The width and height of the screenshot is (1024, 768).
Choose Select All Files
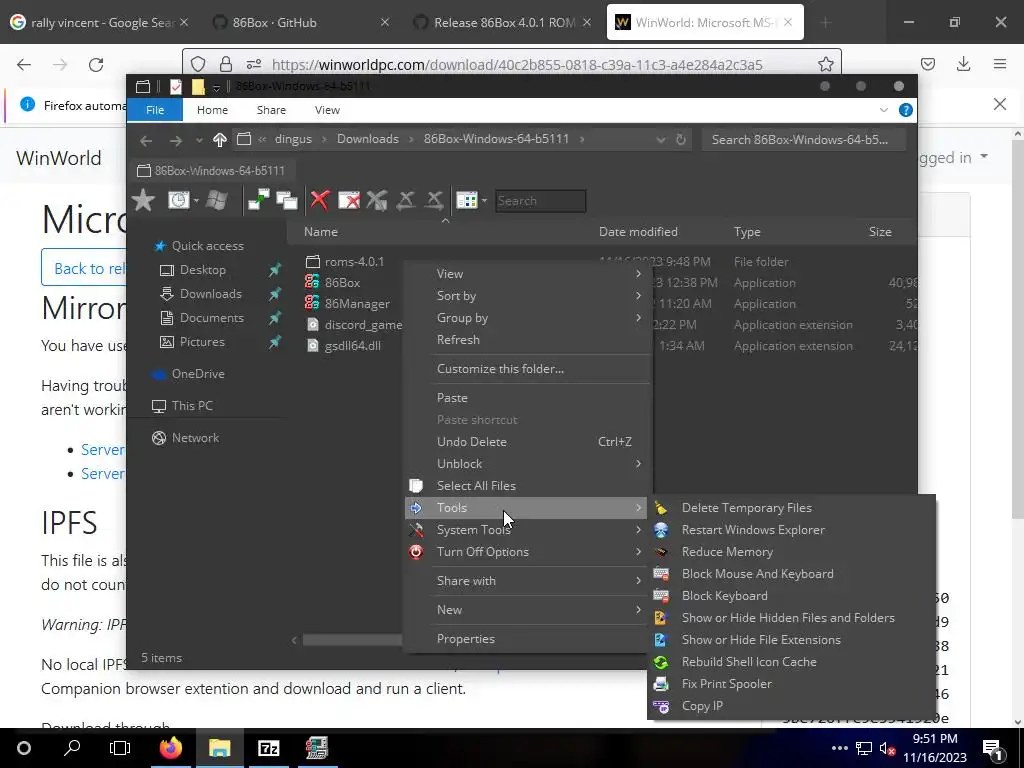(x=526, y=485)
